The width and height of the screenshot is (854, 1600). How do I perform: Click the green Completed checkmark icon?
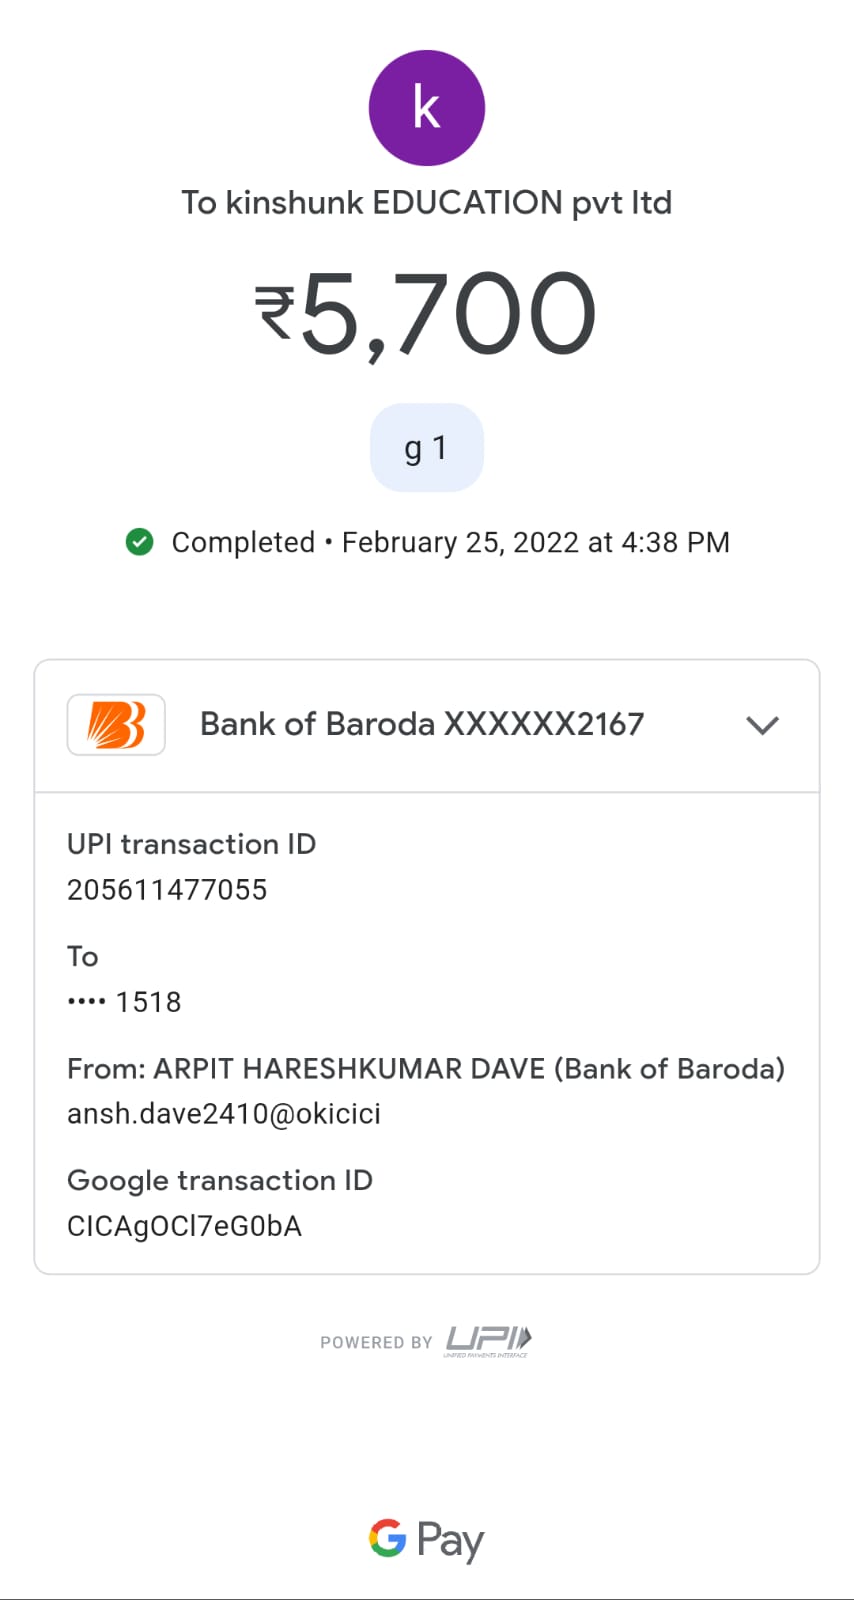[x=140, y=542]
